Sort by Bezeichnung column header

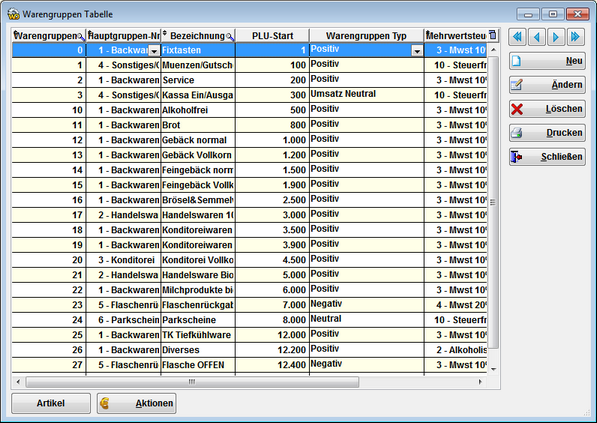coord(198,36)
